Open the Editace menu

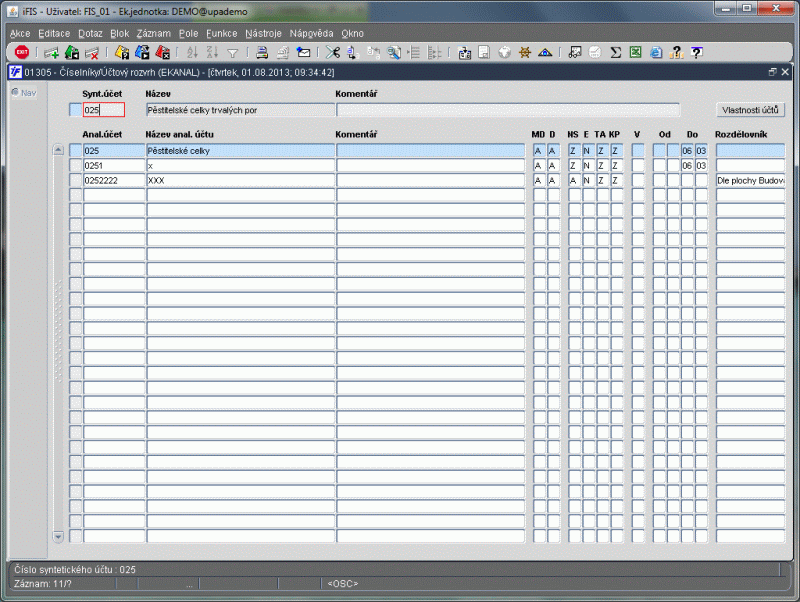point(54,34)
